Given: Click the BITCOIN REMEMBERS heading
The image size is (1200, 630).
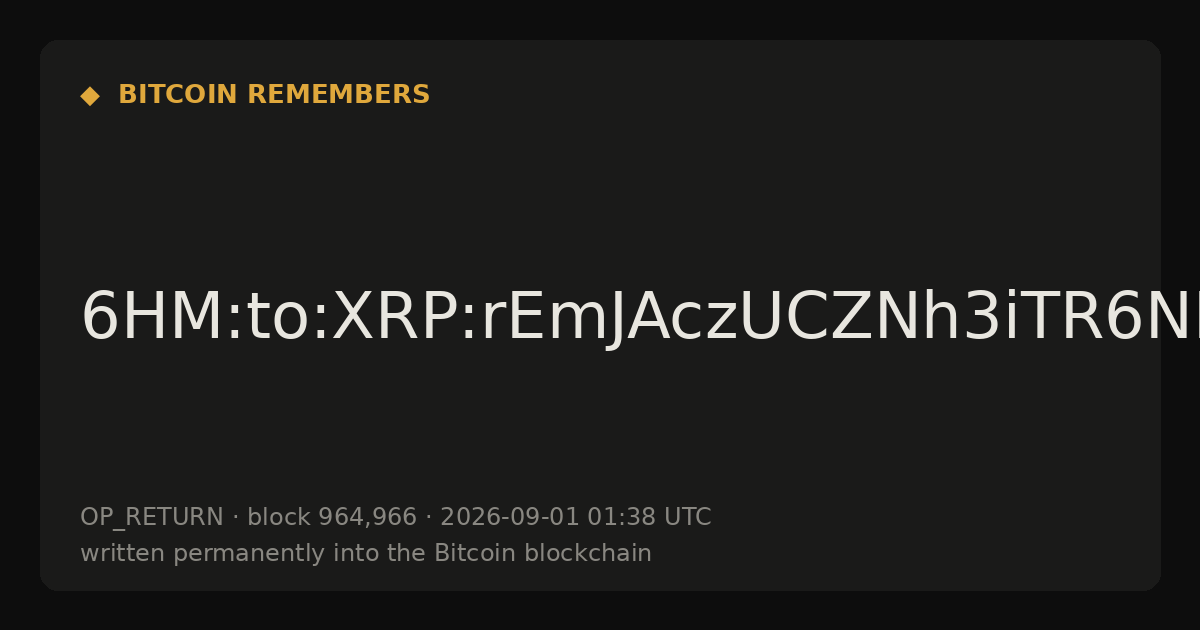Looking at the screenshot, I should point(274,95).
